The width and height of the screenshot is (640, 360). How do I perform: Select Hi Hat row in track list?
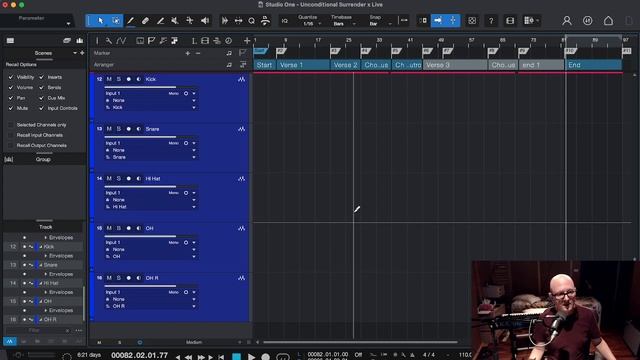[43, 283]
